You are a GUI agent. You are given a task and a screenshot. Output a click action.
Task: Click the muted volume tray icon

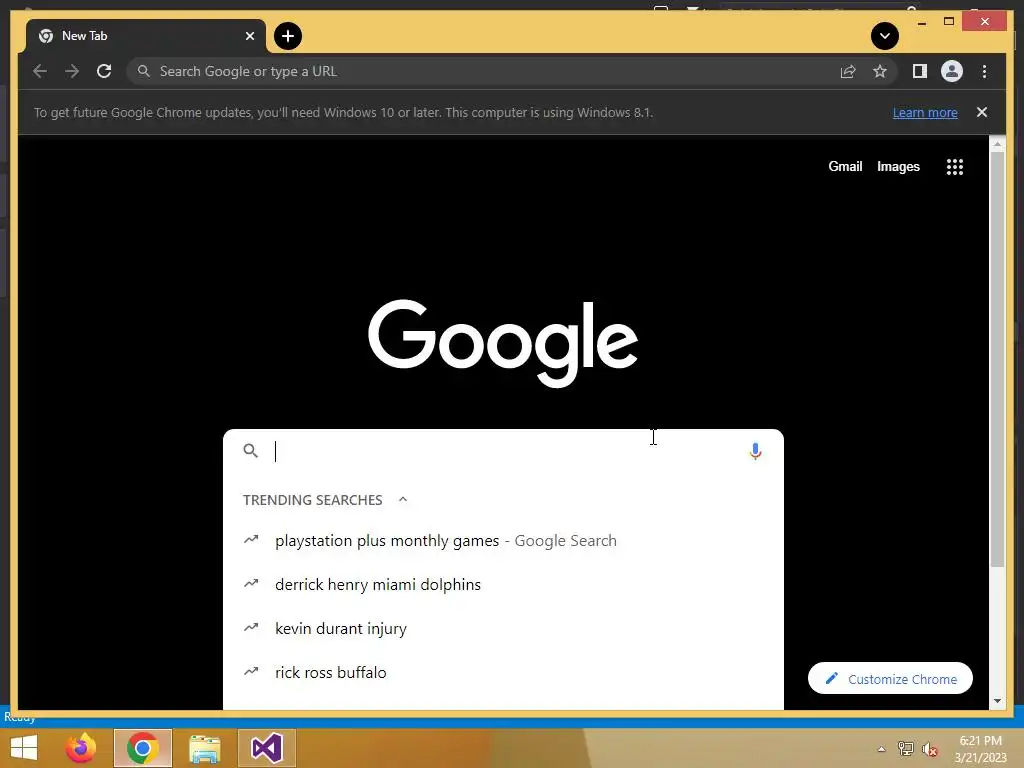pos(930,749)
